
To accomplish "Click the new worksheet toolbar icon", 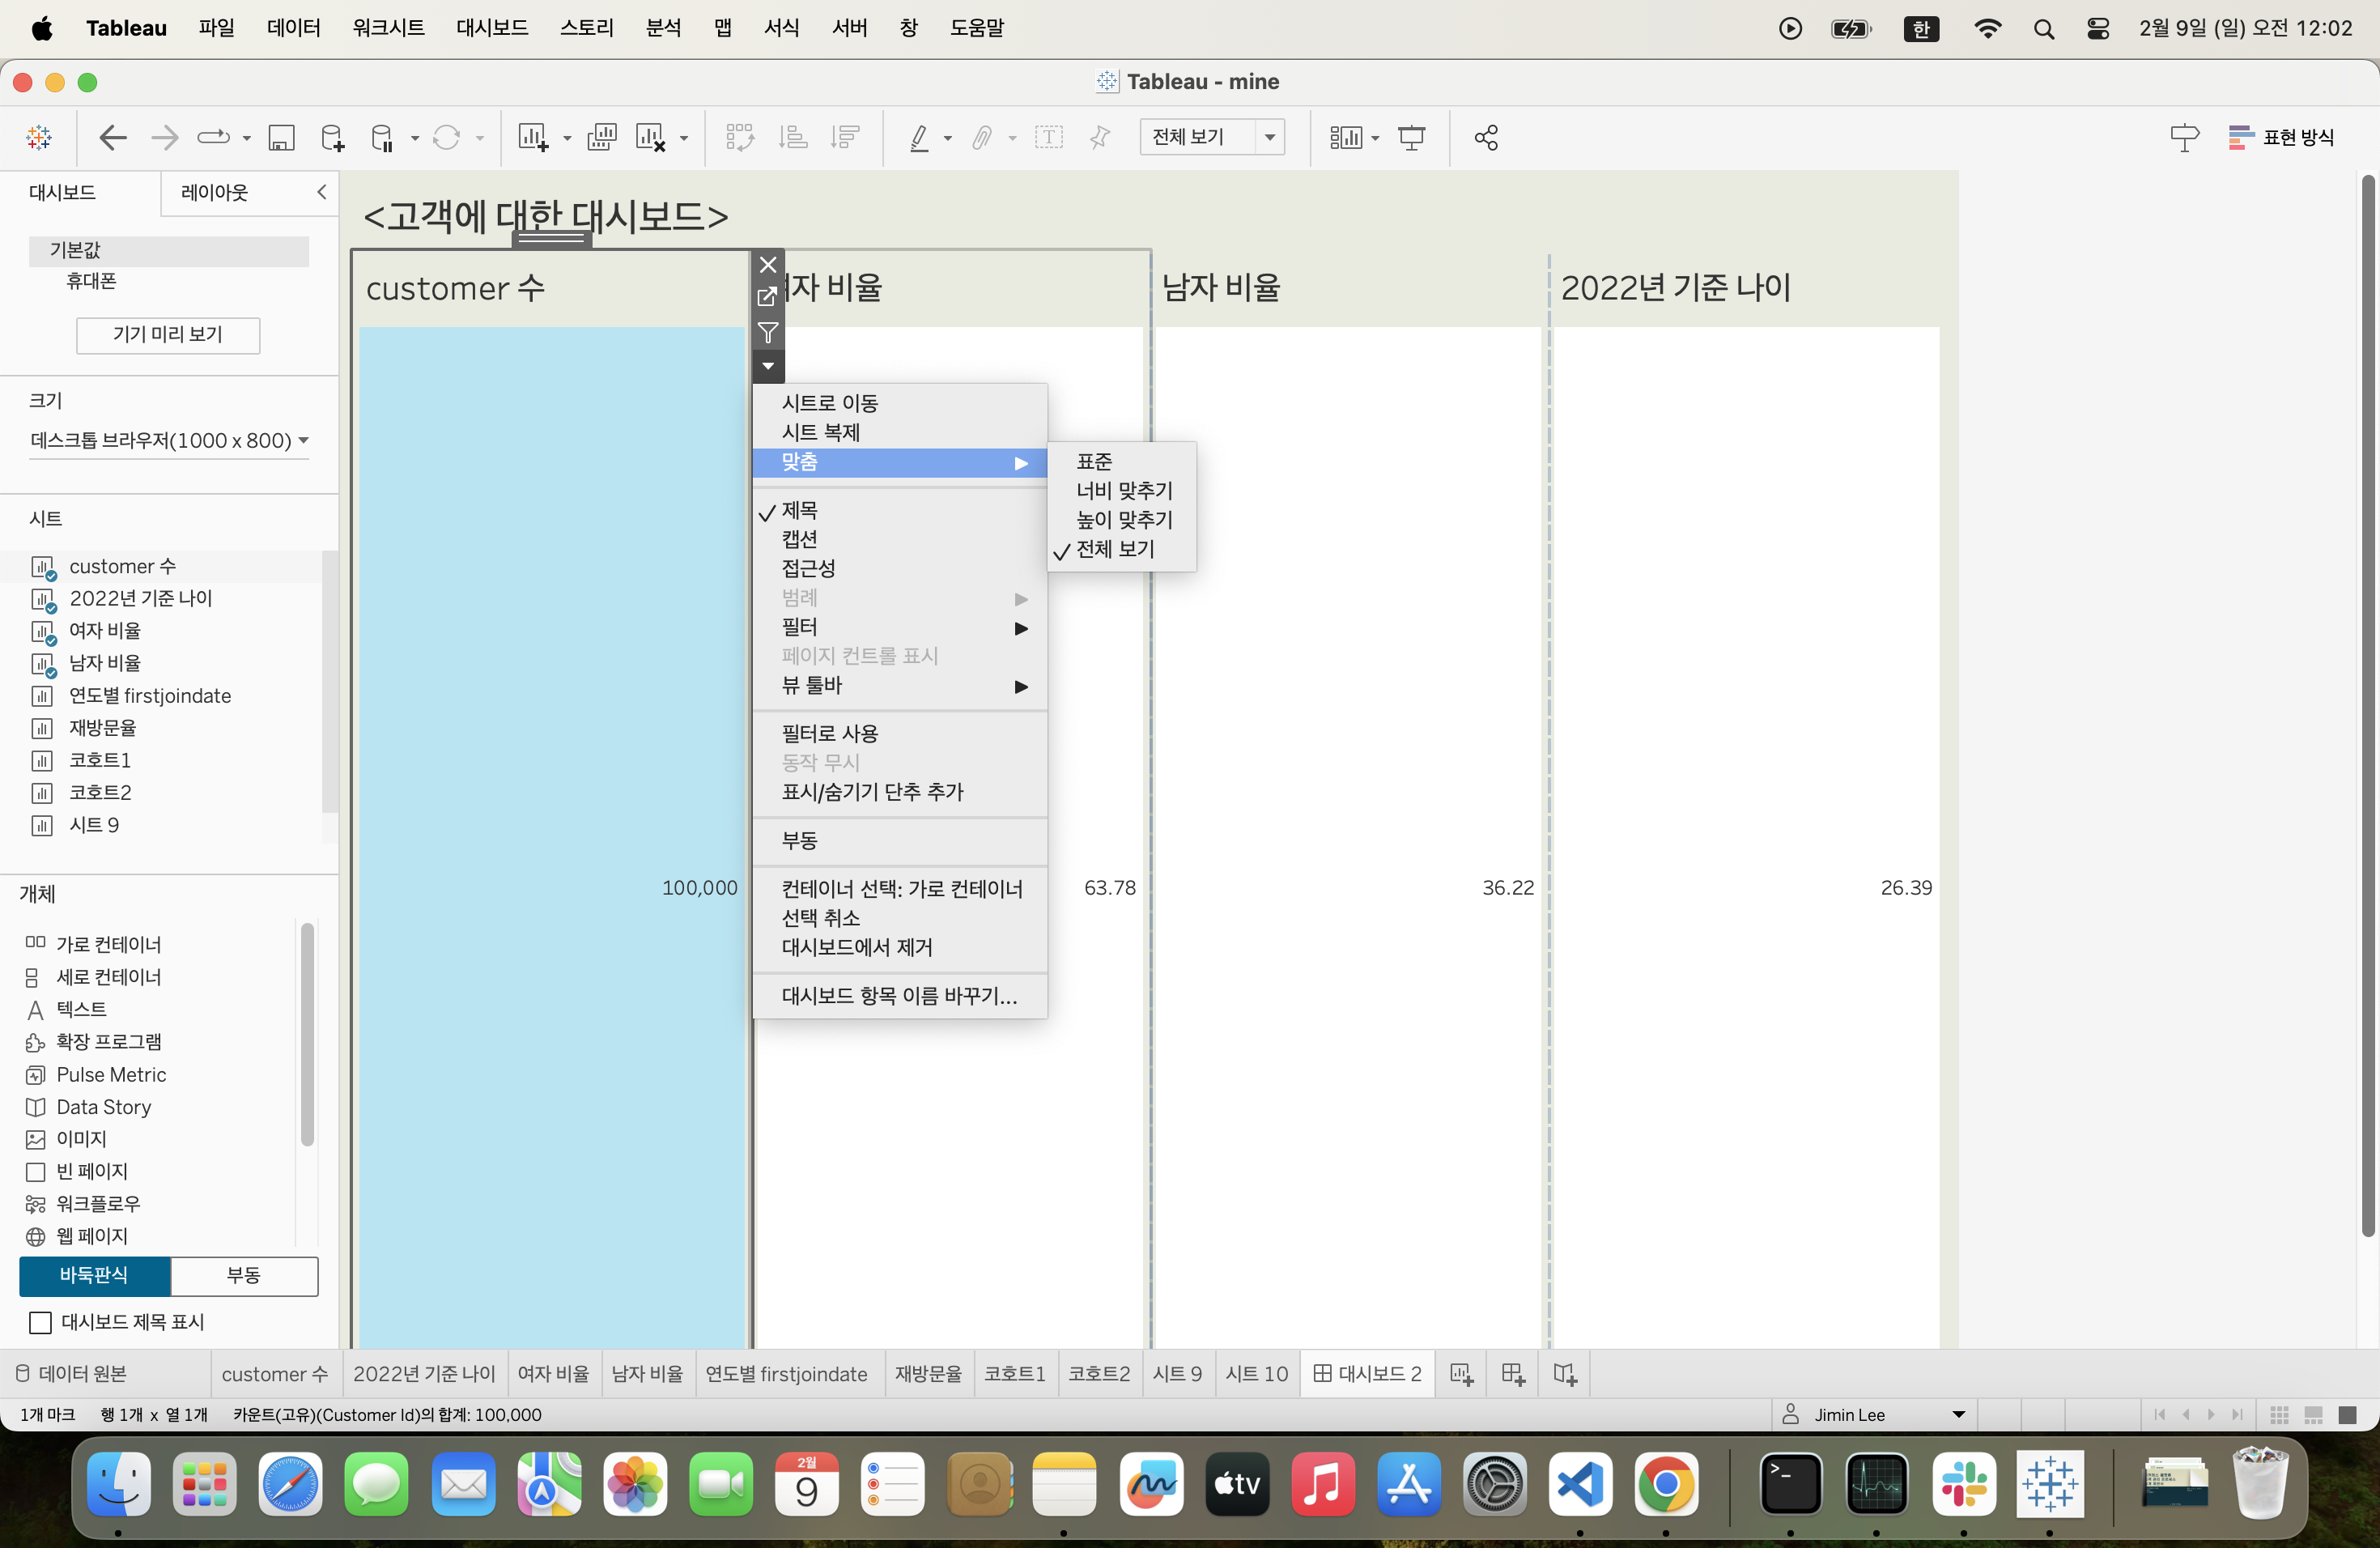I will [533, 137].
